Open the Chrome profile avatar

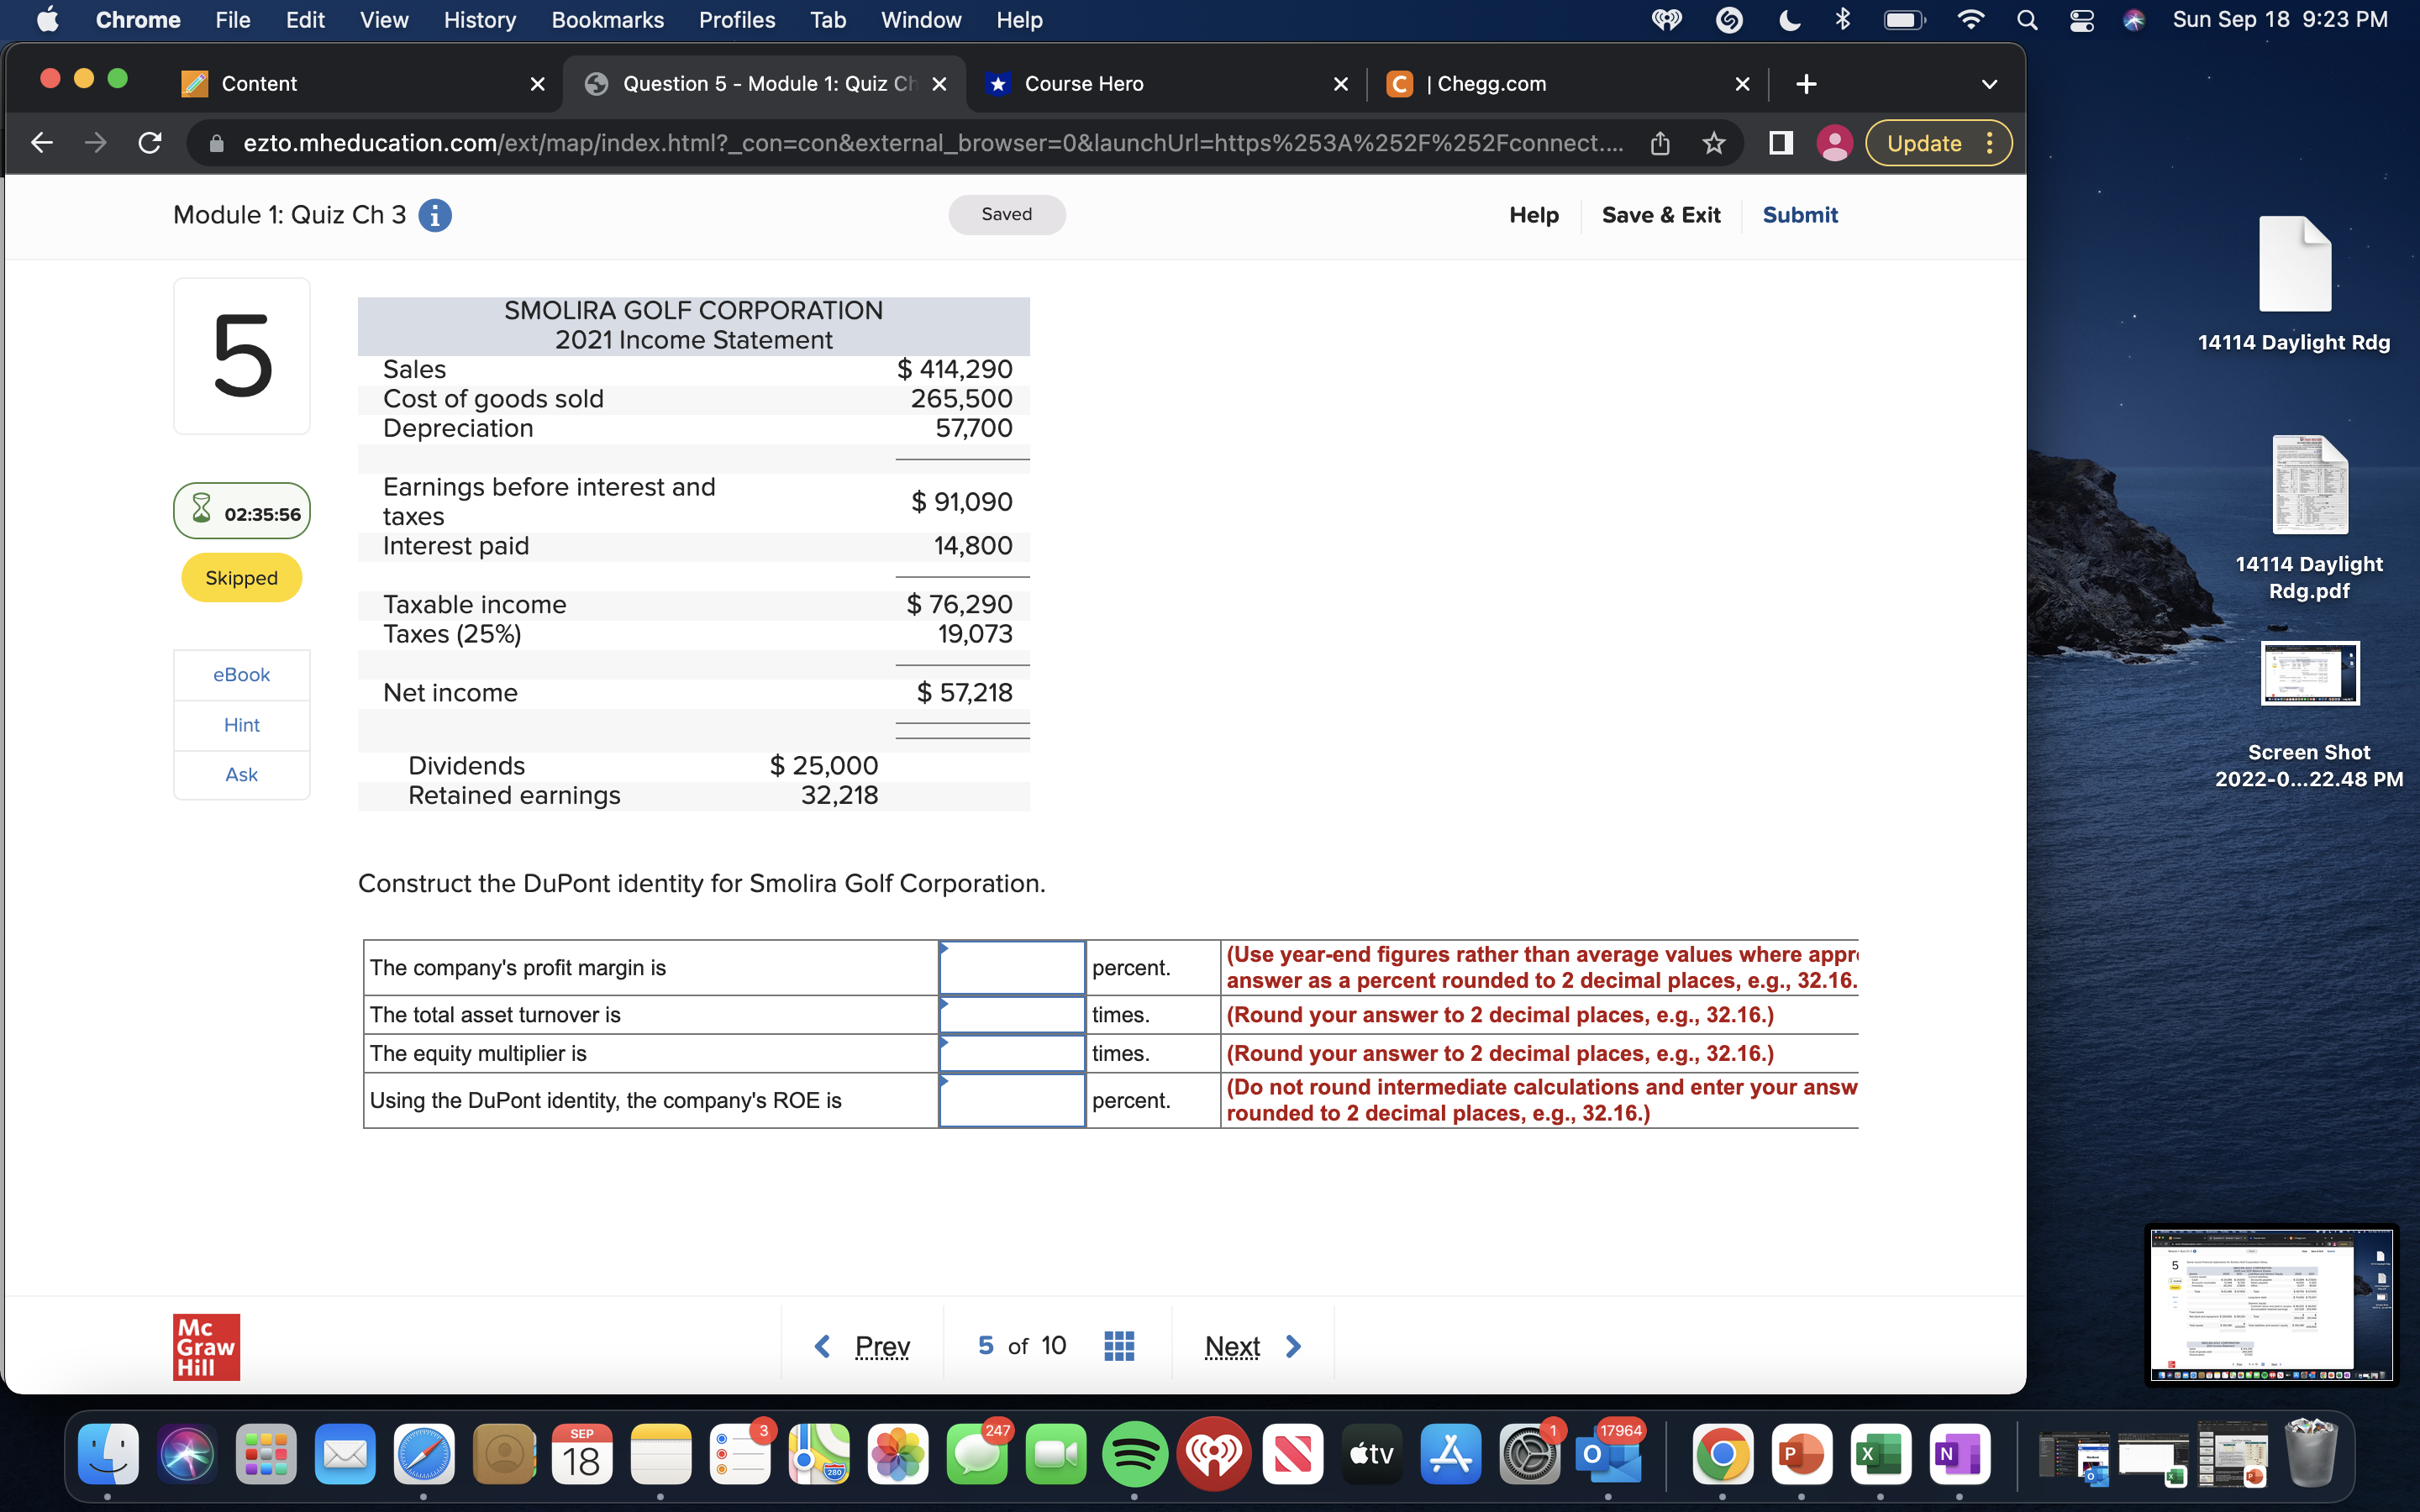coord(1836,143)
